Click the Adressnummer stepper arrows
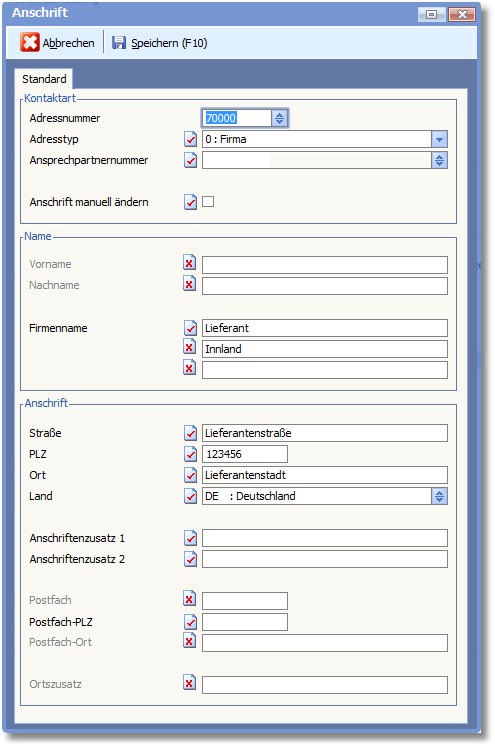Screen dimensions: 495x747 pyautogui.click(x=279, y=118)
